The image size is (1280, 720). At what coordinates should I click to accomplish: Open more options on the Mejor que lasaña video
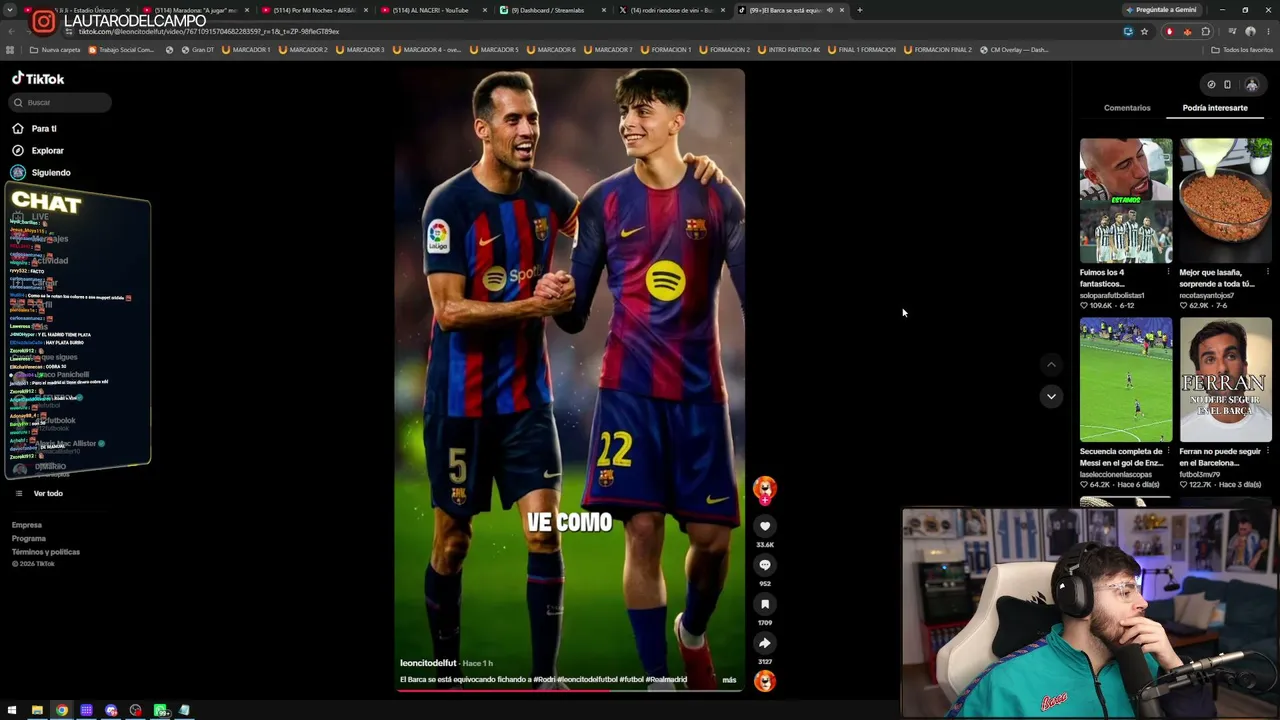(x=1268, y=272)
